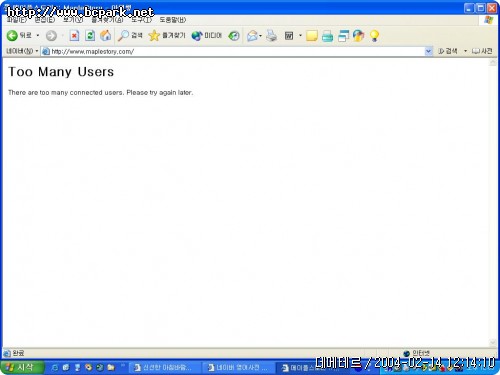Click the Too Many Users heading
This screenshot has width=500, height=375.
[x=61, y=72]
